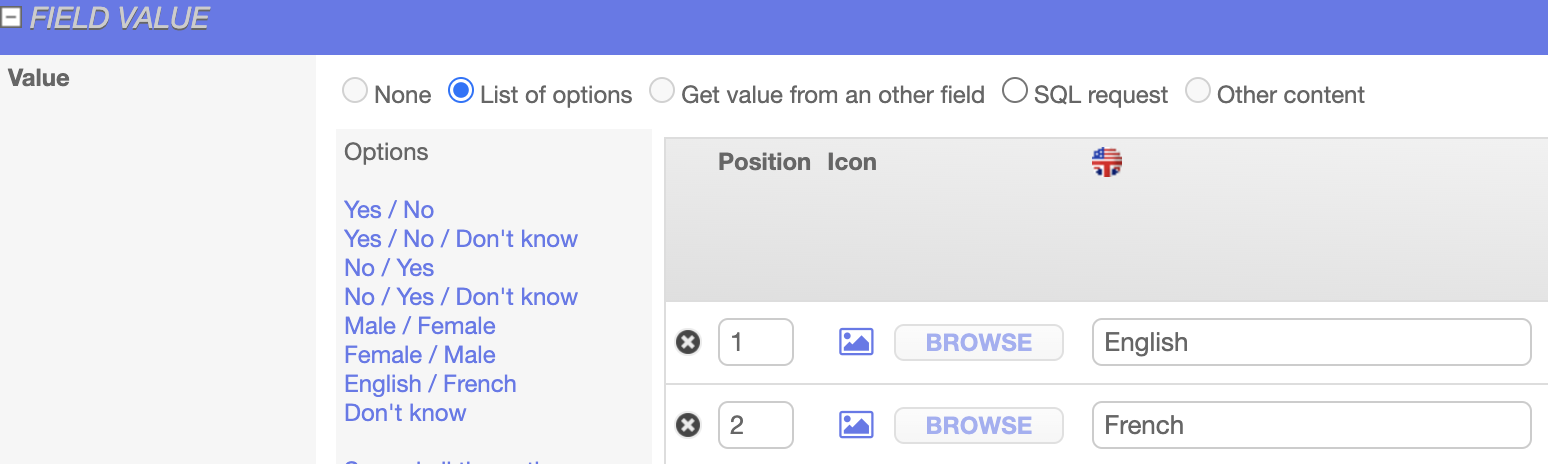Screen dimensions: 1548x464
Task: Click the French label text field
Action: pyautogui.click(x=1311, y=426)
